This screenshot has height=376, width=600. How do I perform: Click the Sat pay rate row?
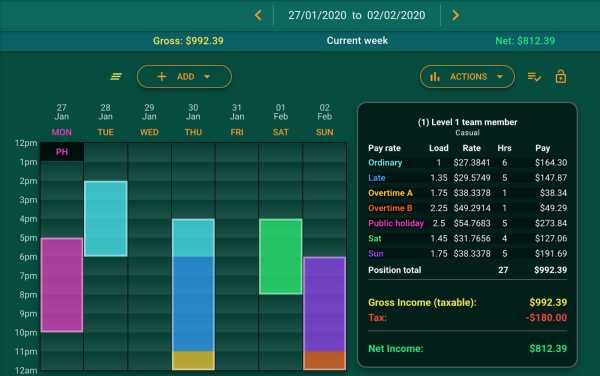coord(467,239)
